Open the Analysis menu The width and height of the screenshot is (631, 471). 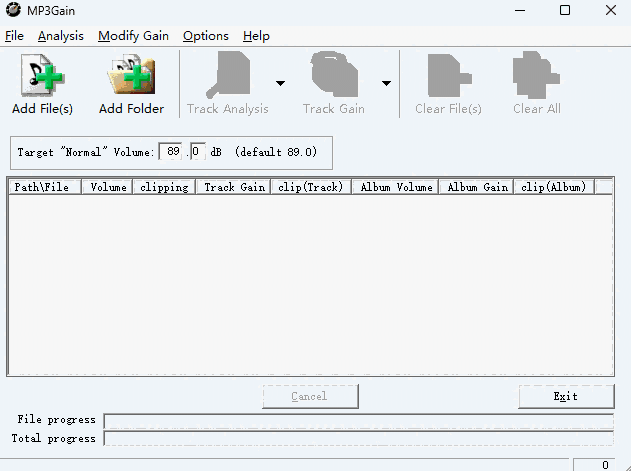[x=61, y=36]
